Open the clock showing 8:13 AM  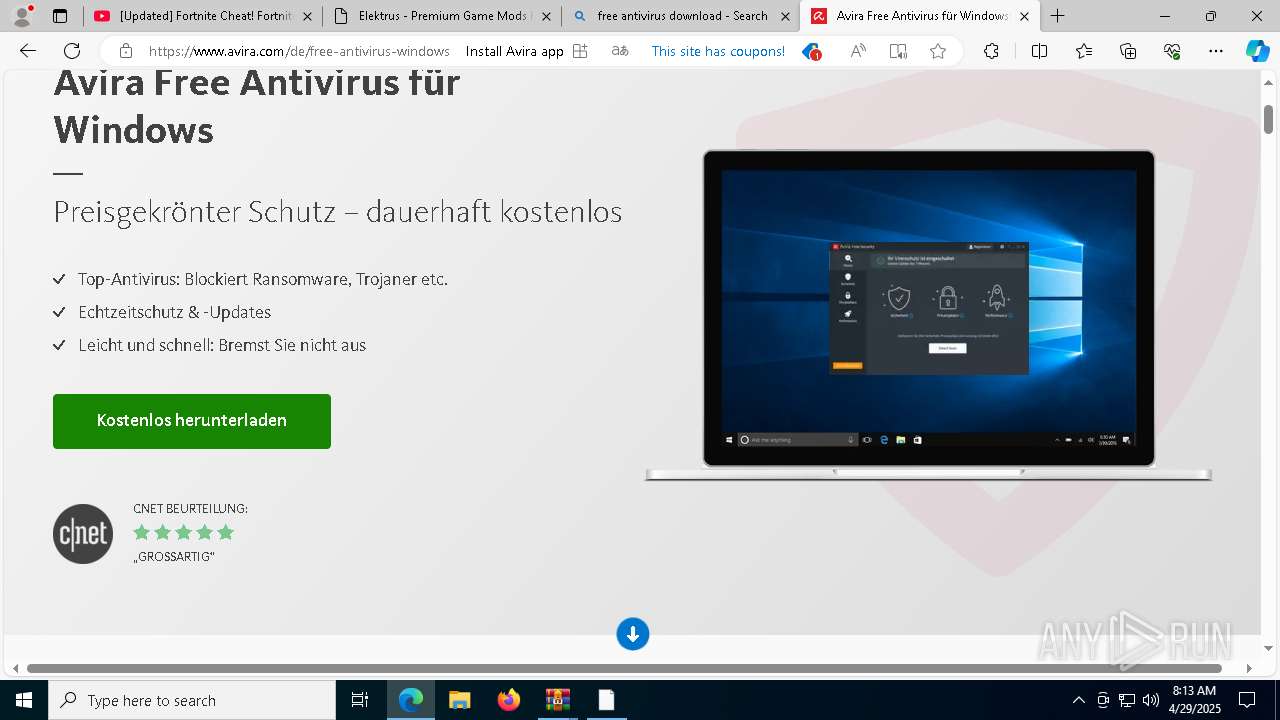(1194, 700)
